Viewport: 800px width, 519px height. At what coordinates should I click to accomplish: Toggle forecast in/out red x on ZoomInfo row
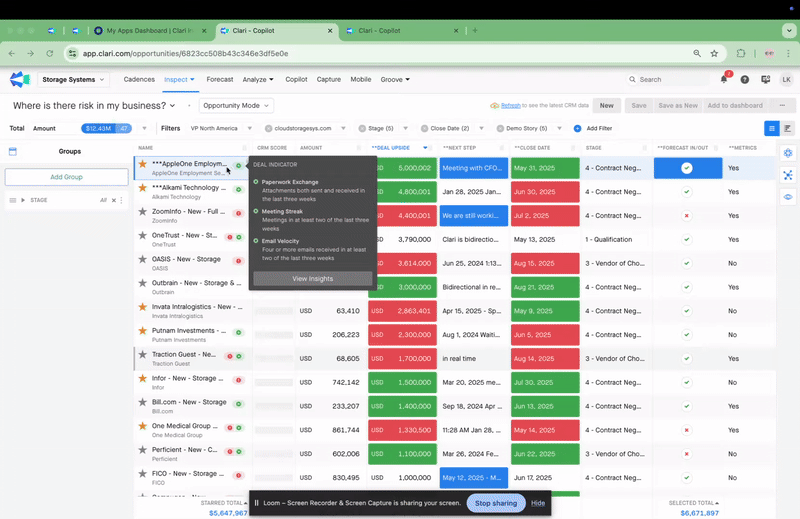(687, 216)
